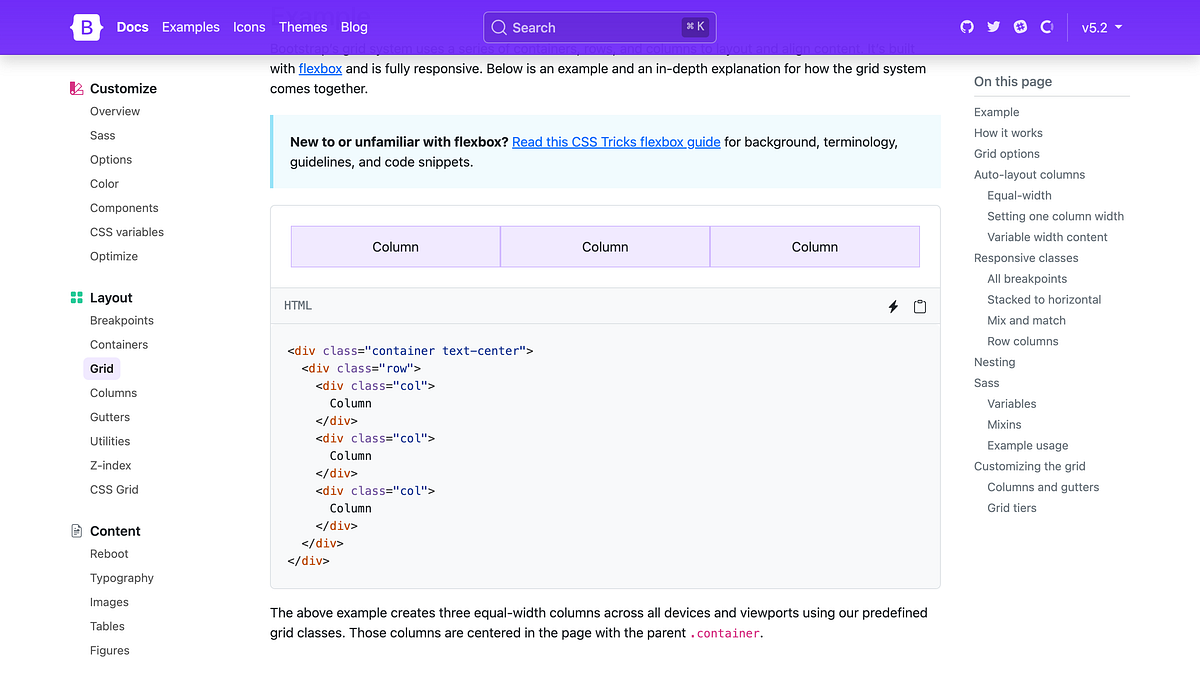The width and height of the screenshot is (1200, 684).
Task: Click the Content document icon in sidebar
Action: click(x=76, y=530)
